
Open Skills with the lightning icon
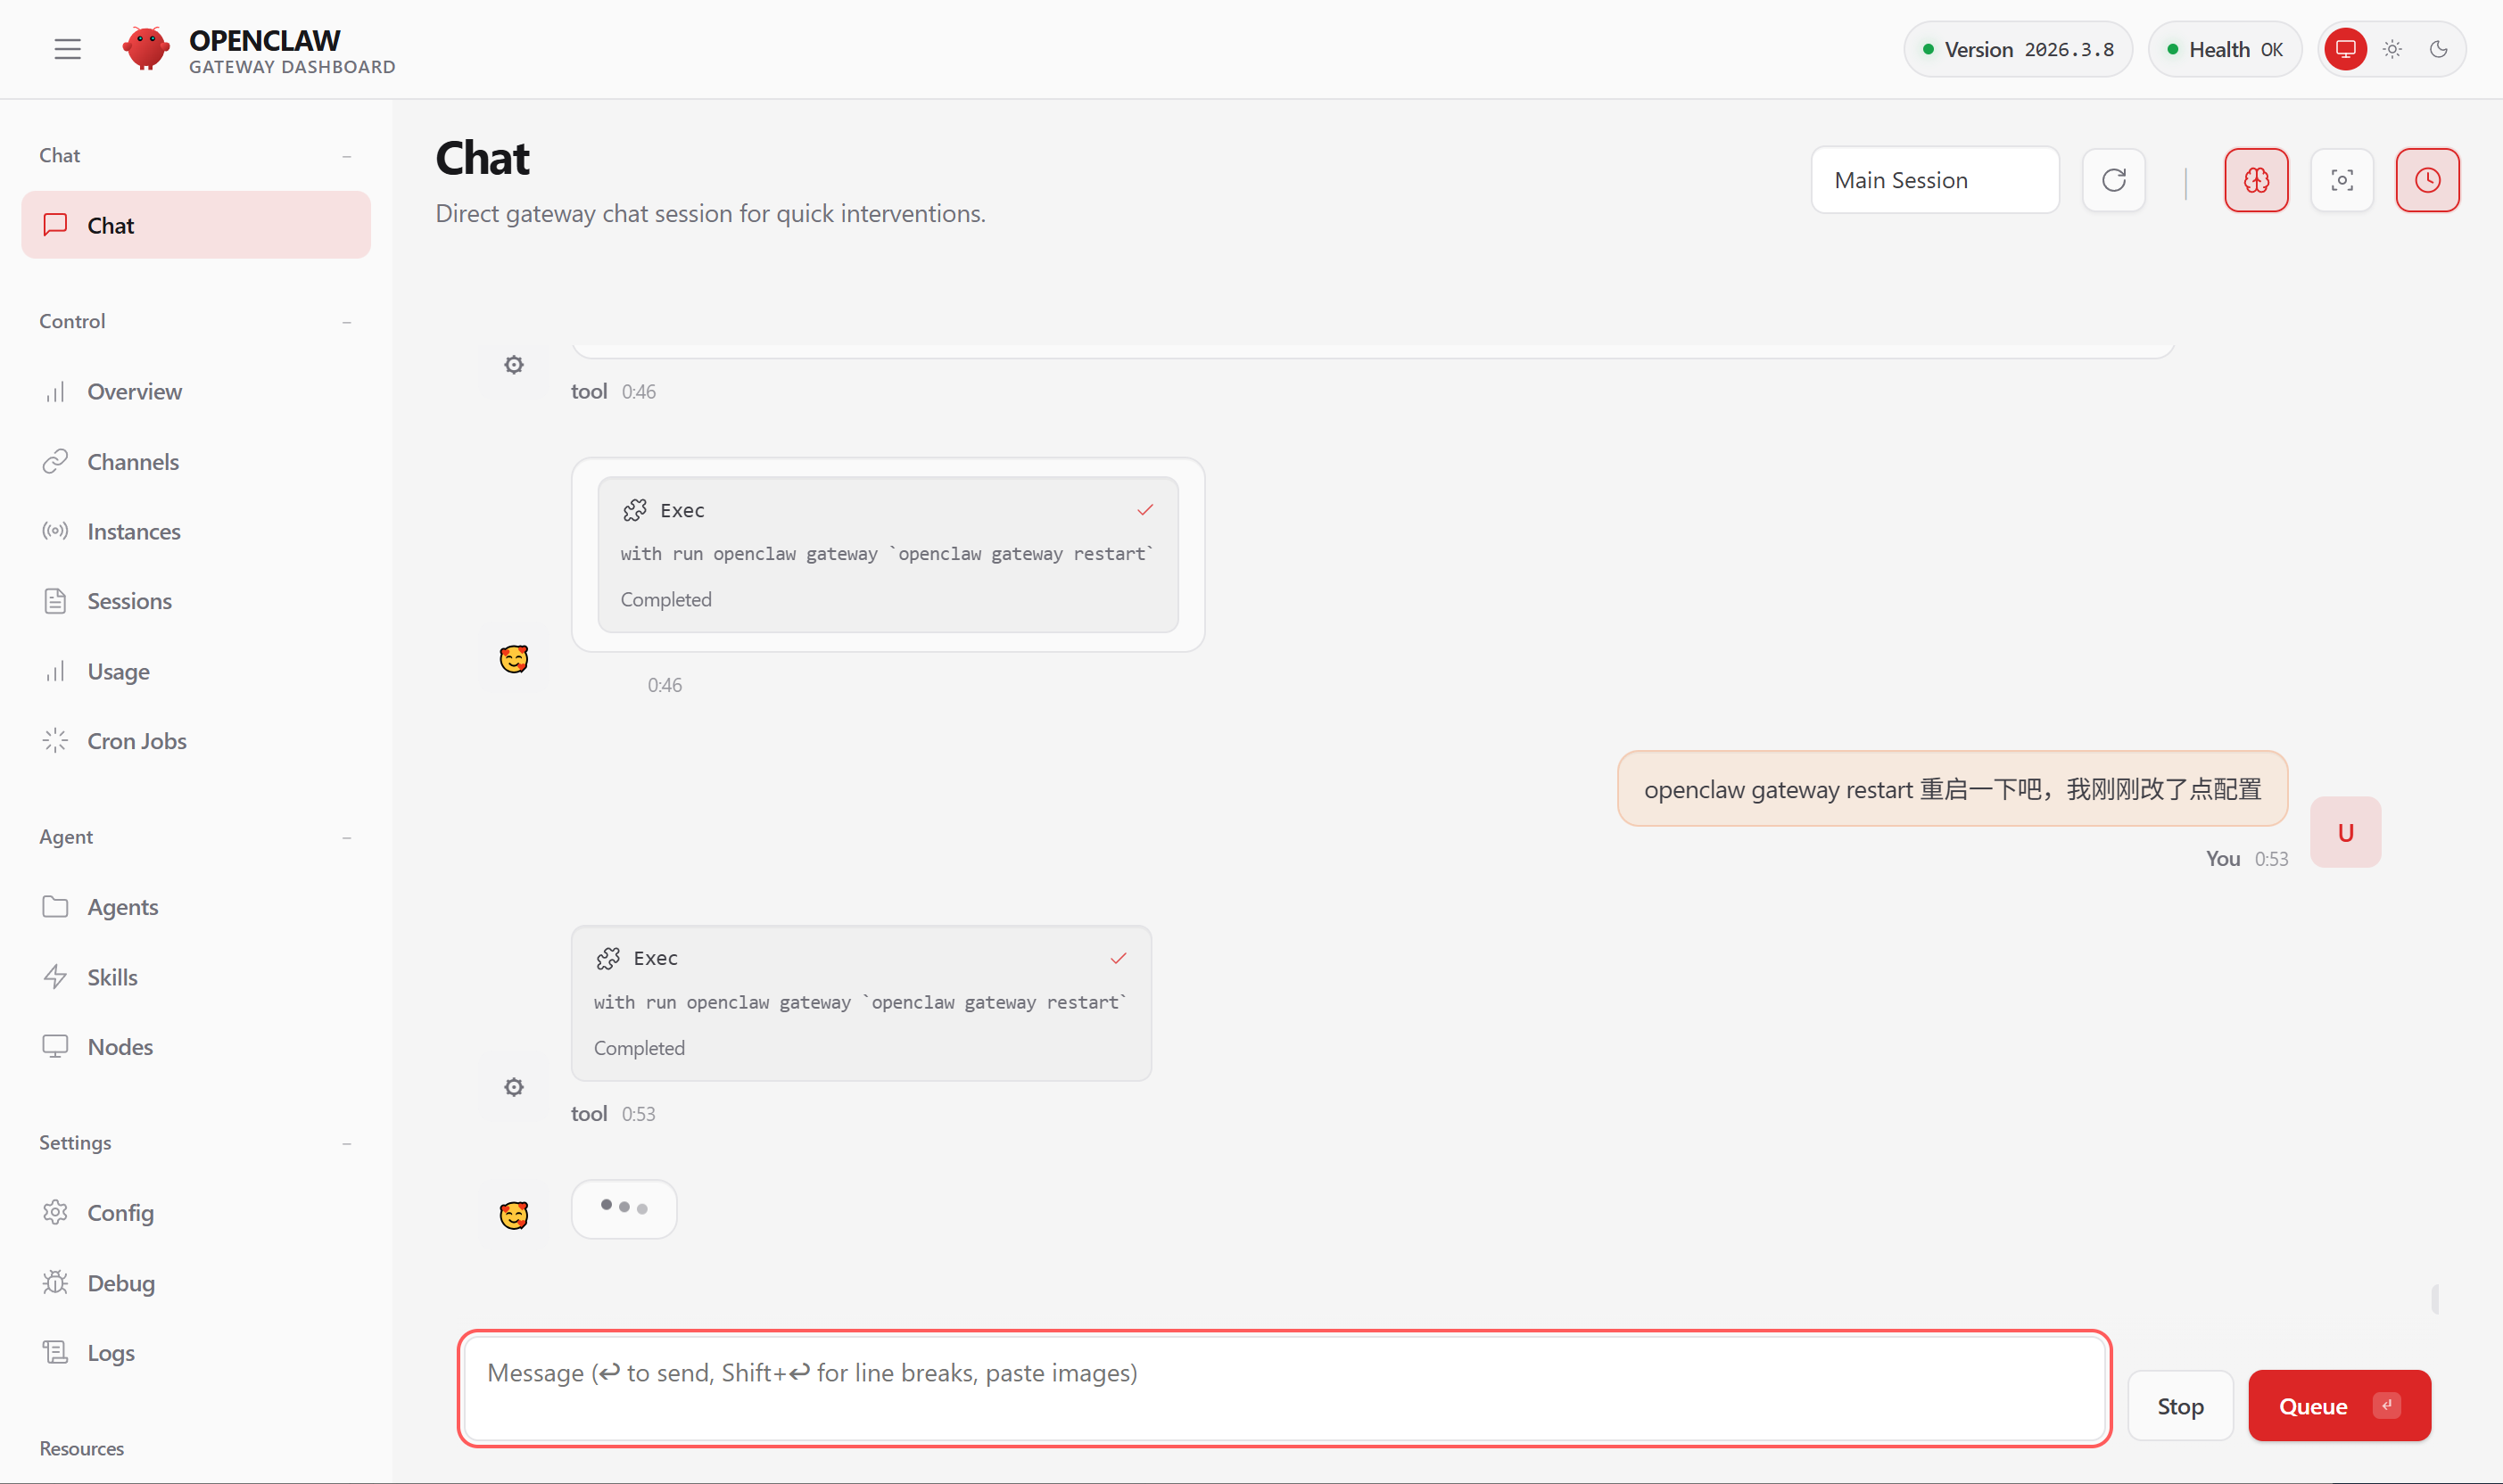coord(112,977)
